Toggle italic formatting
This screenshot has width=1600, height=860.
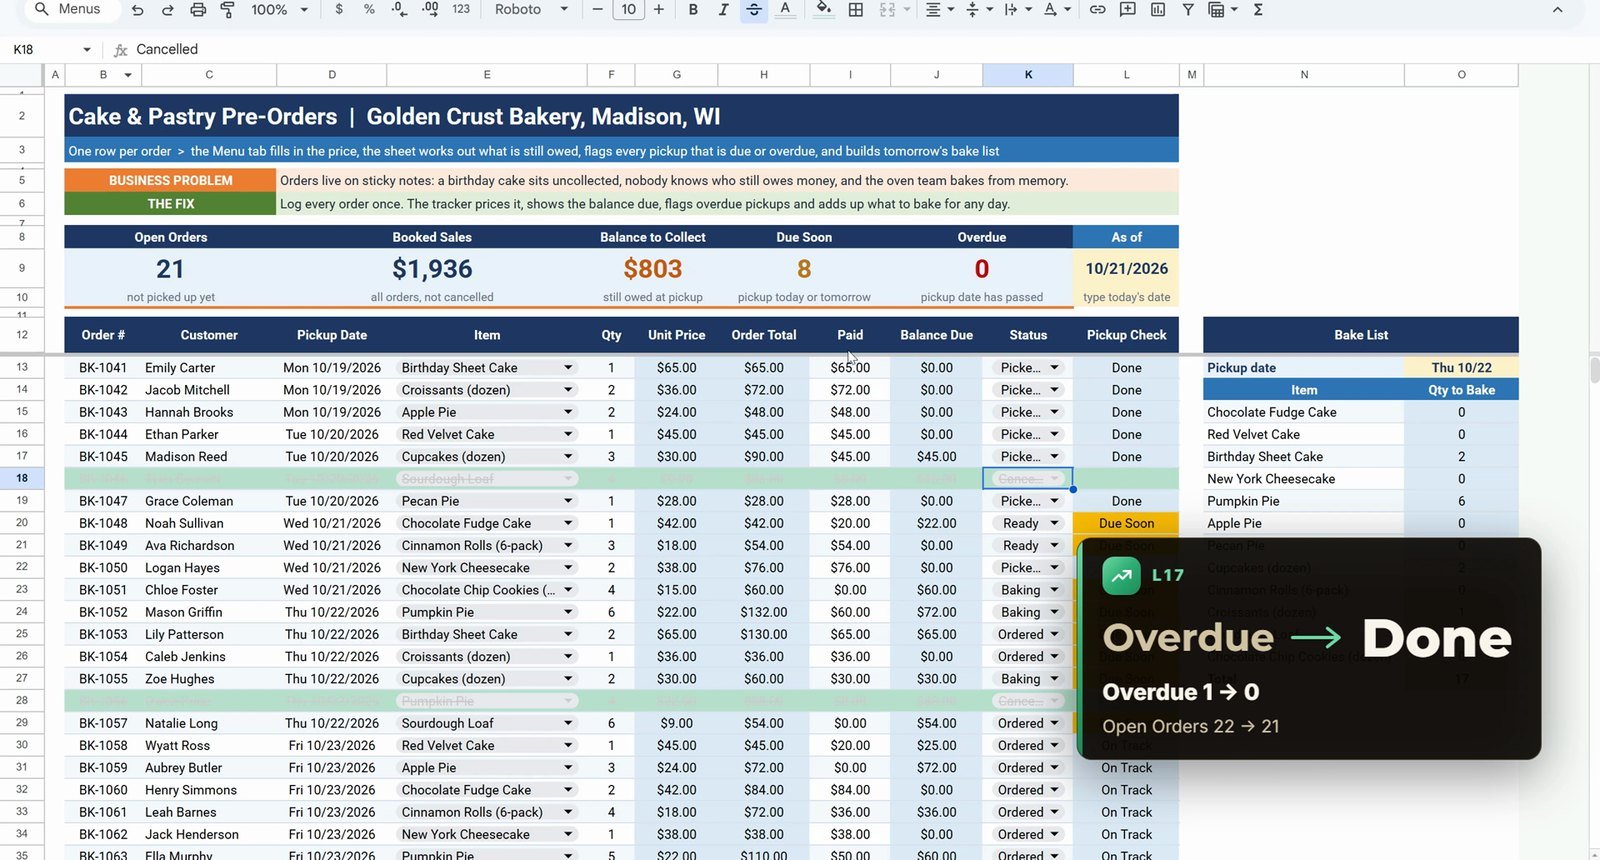click(x=723, y=9)
